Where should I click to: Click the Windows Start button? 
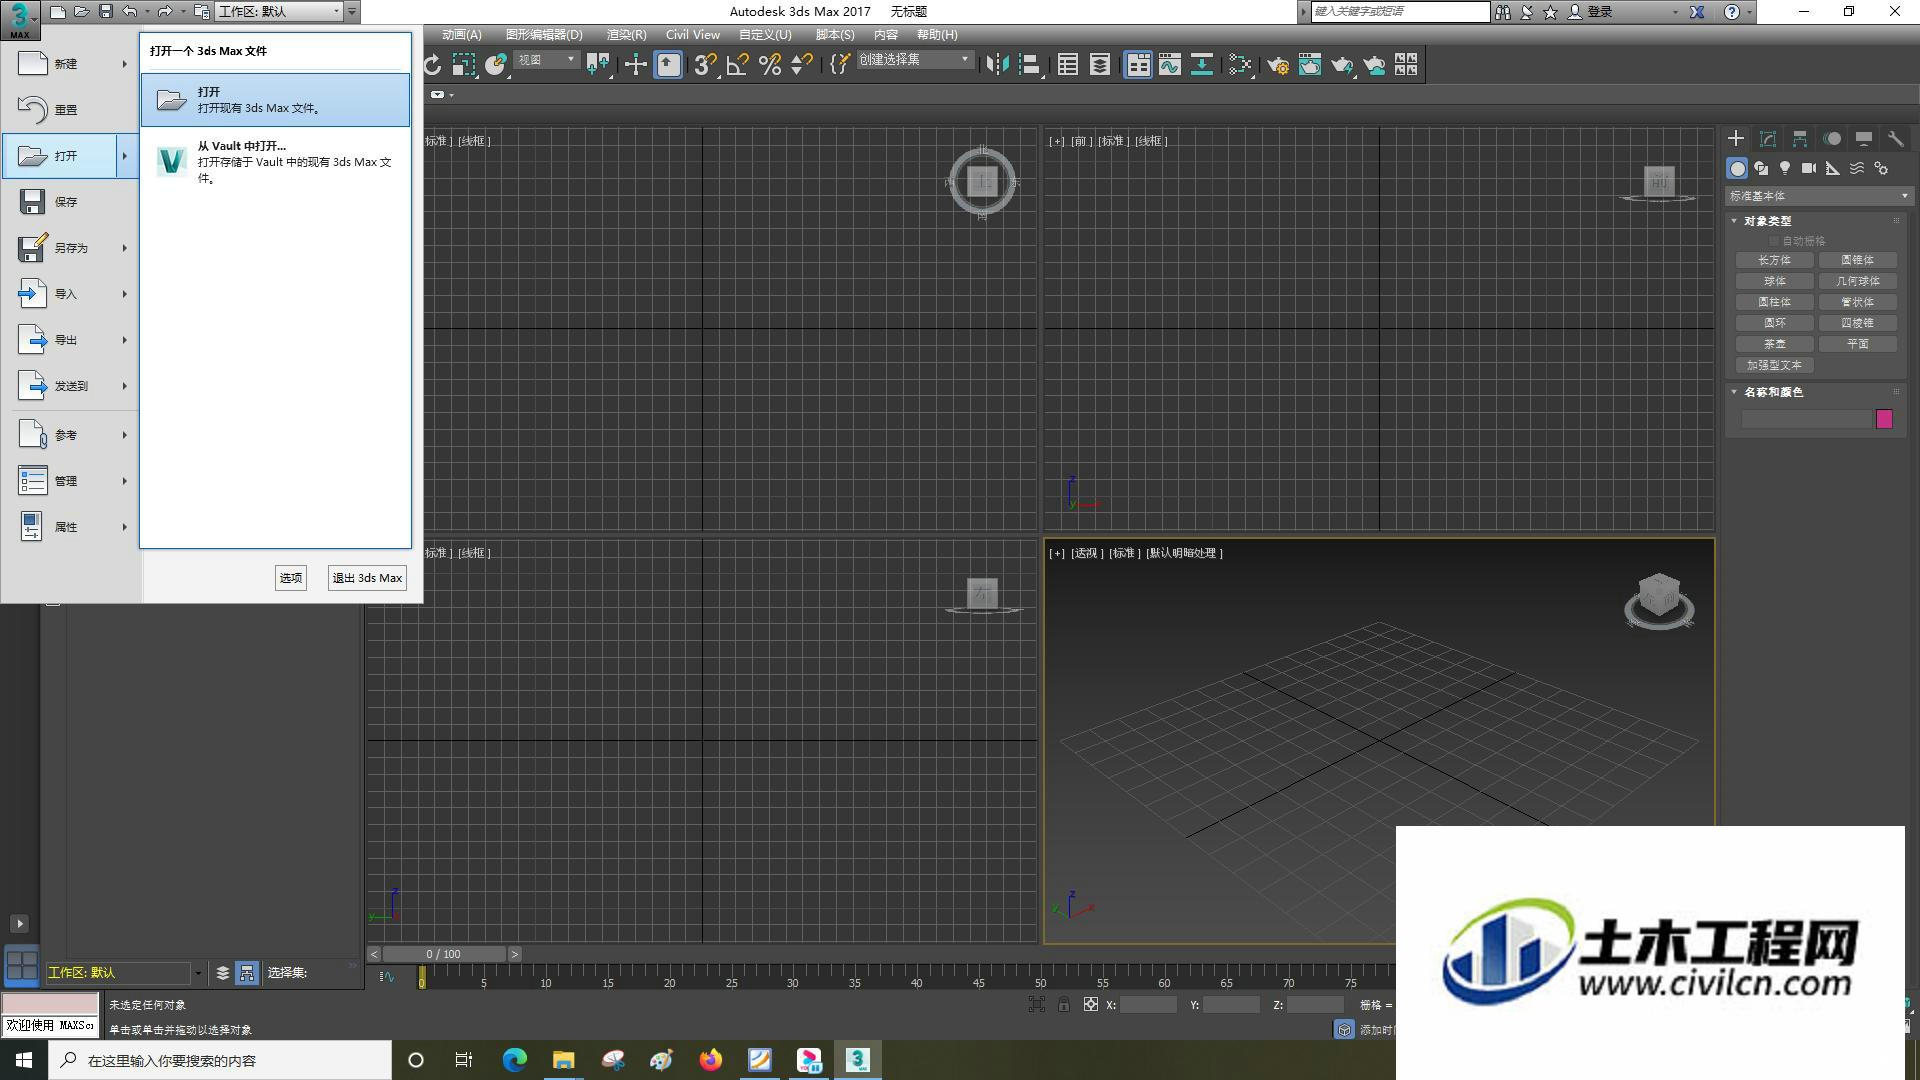(24, 1060)
